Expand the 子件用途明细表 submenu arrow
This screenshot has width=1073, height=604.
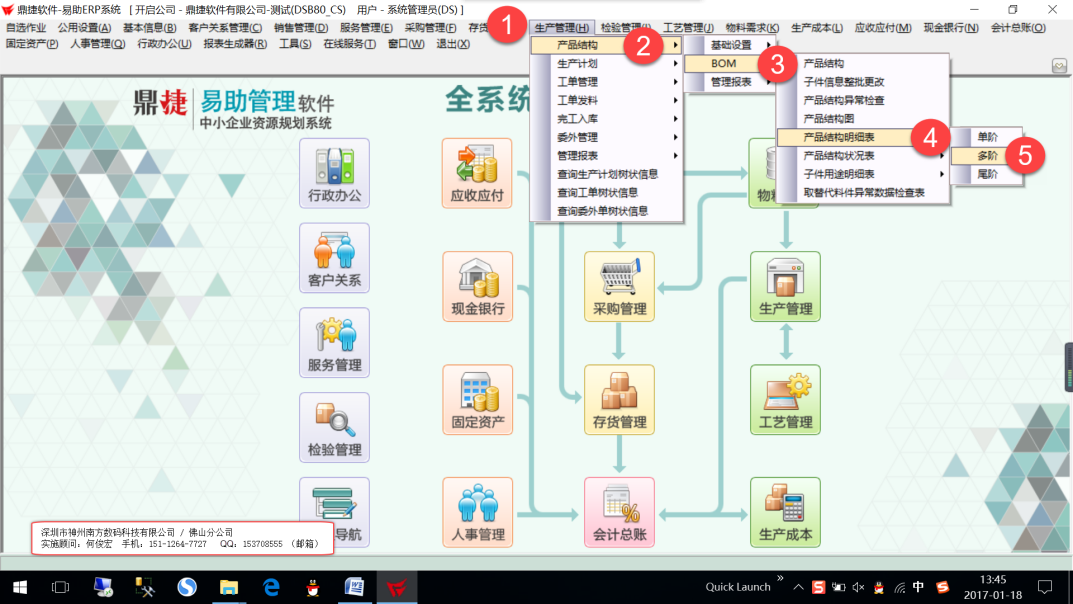pyautogui.click(x=942, y=174)
